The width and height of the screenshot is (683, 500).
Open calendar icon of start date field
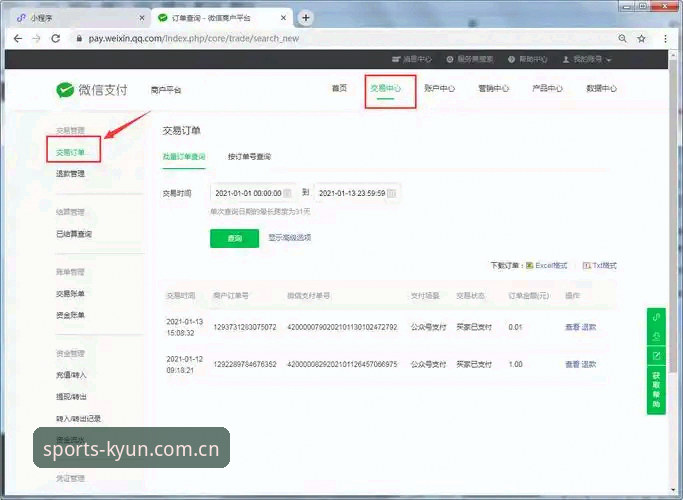tap(287, 193)
